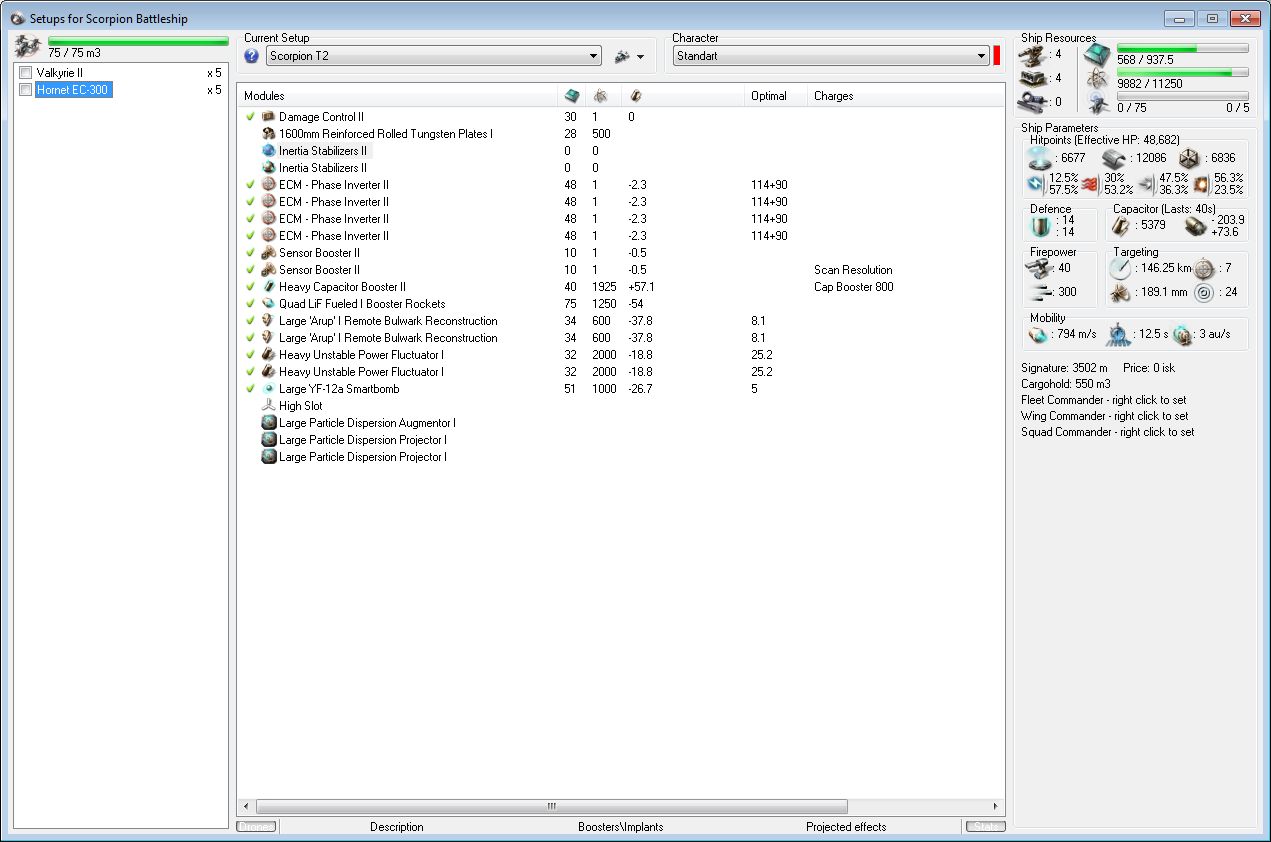Click the right arrow of horizontal scrollbar

pos(995,807)
